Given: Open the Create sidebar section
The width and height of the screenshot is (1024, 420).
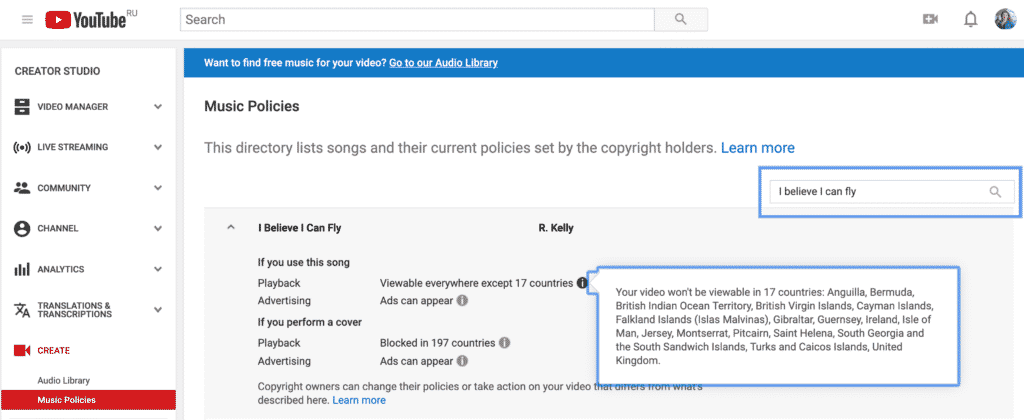Looking at the screenshot, I should [x=54, y=351].
